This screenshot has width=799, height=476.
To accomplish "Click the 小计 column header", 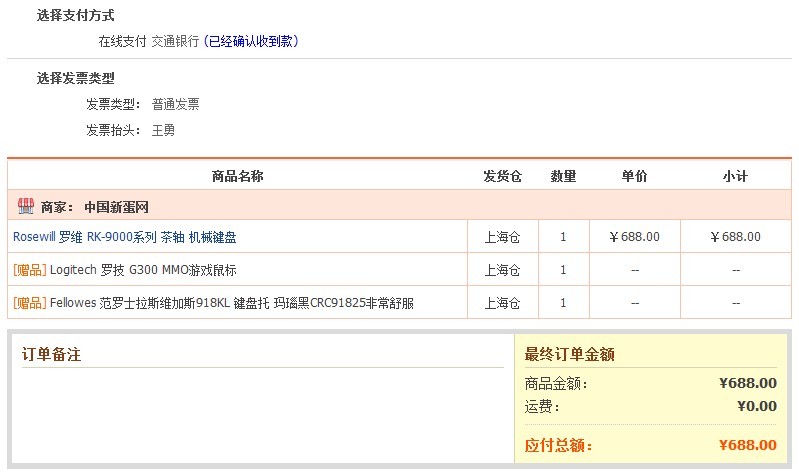I will (735, 176).
